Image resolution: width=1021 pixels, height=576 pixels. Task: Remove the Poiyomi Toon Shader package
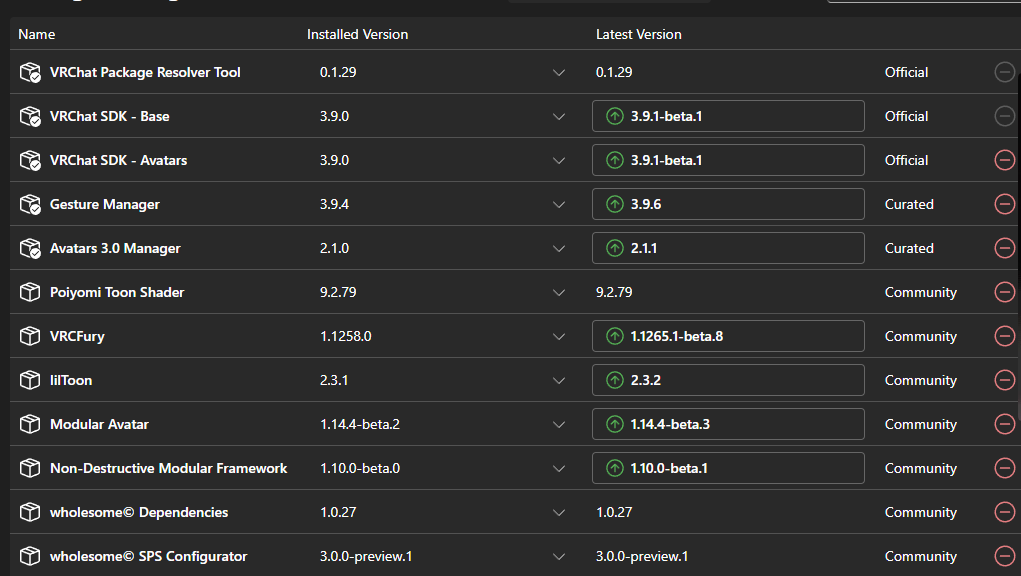point(1005,292)
